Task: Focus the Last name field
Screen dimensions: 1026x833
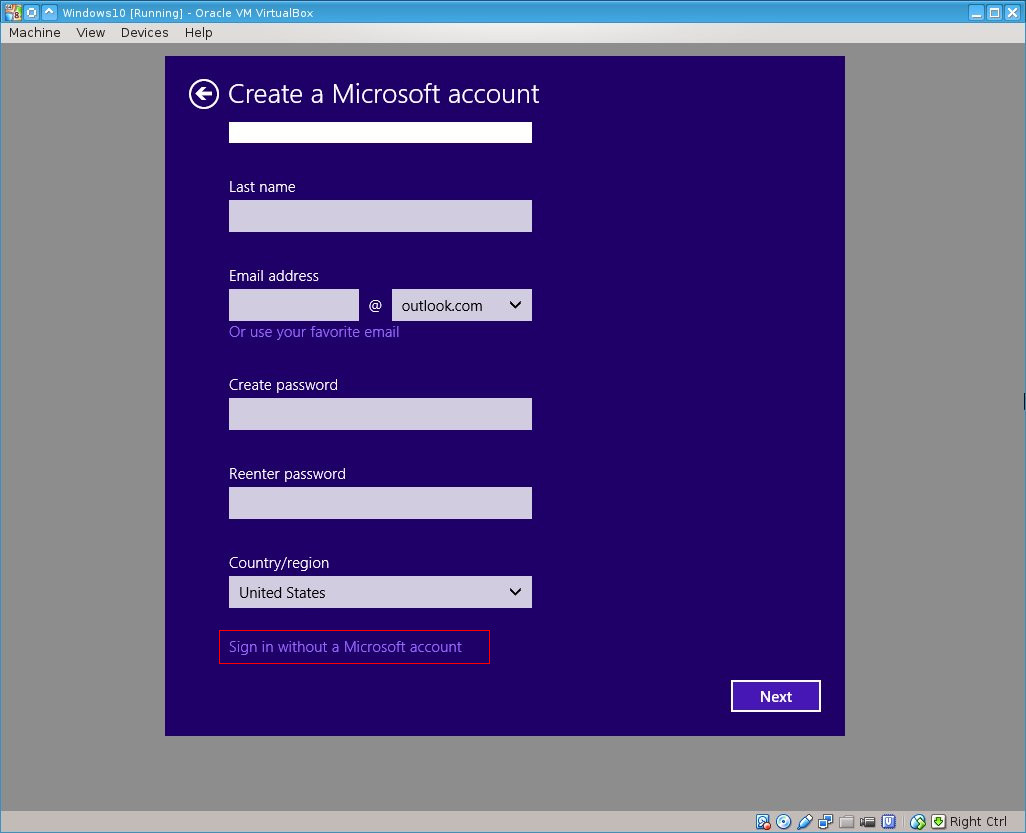Action: [380, 216]
